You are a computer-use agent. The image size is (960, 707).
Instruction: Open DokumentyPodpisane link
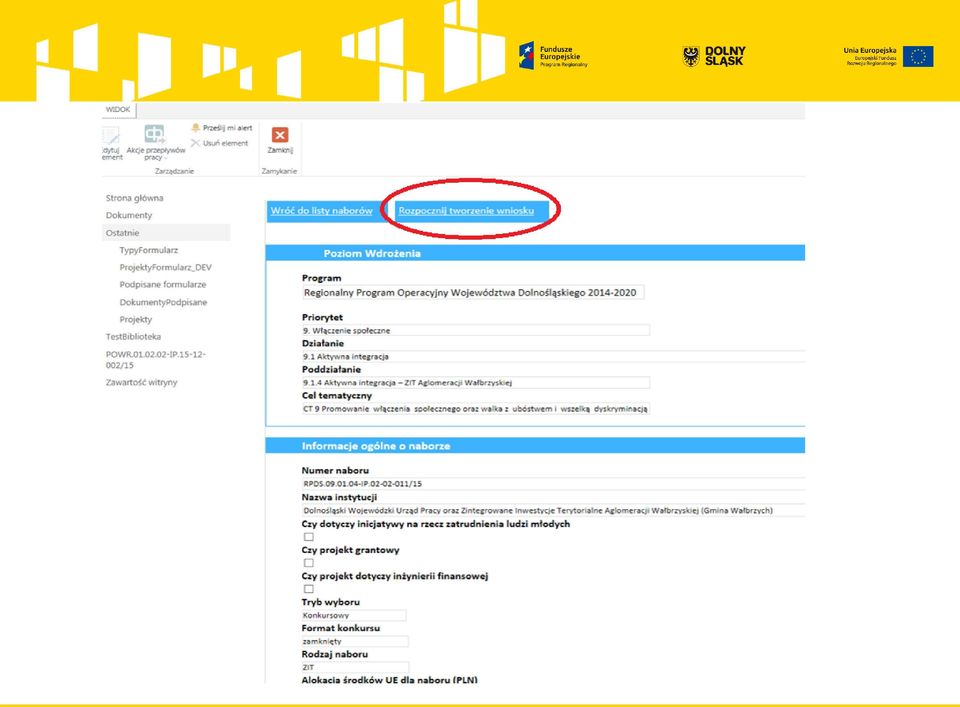click(163, 302)
